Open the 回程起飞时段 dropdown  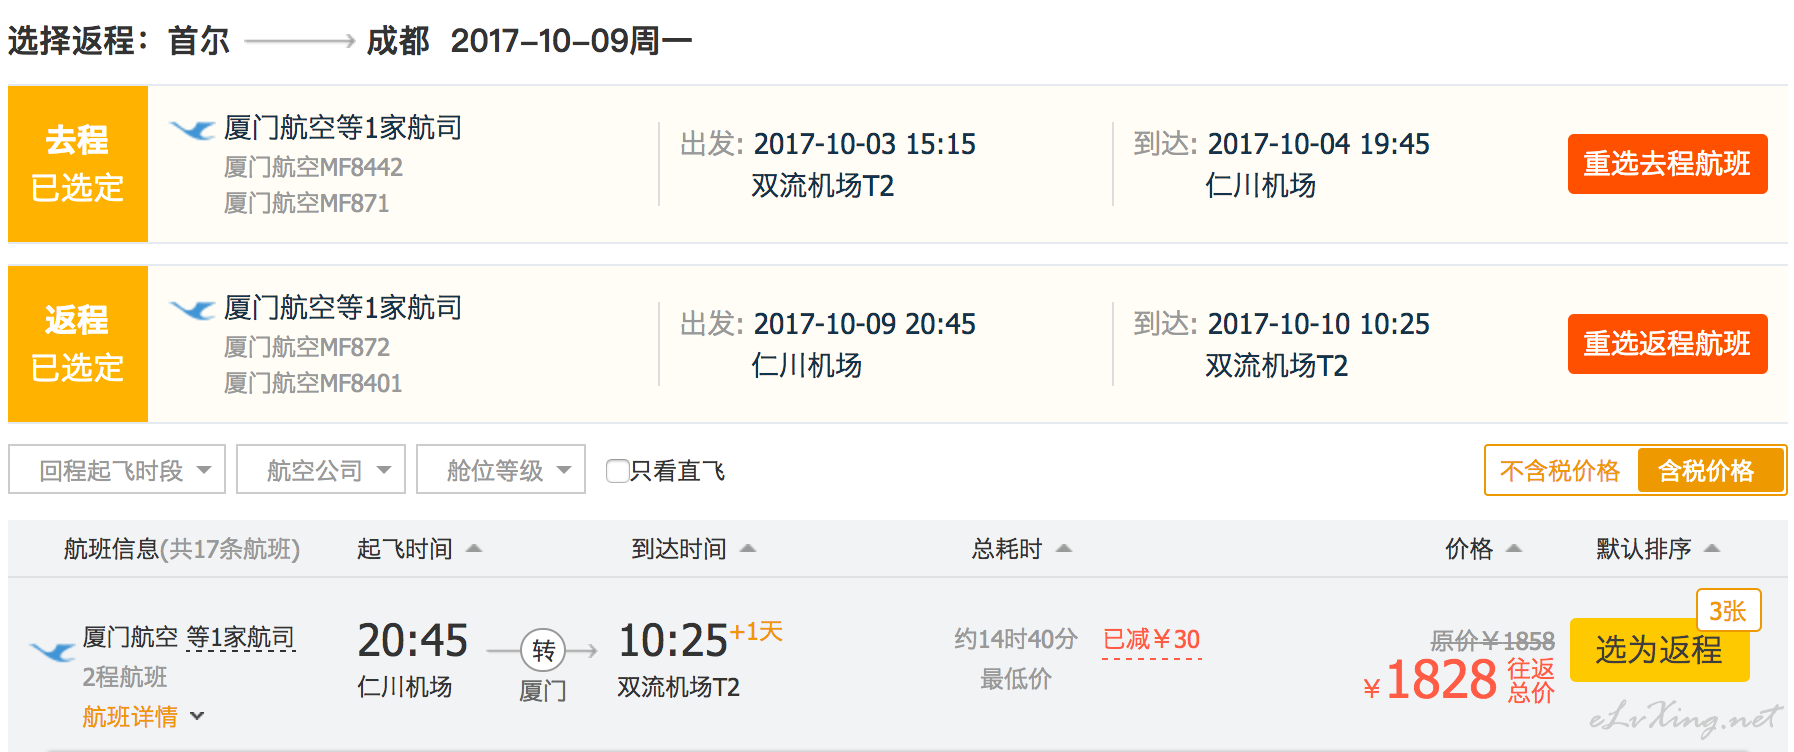pyautogui.click(x=117, y=469)
